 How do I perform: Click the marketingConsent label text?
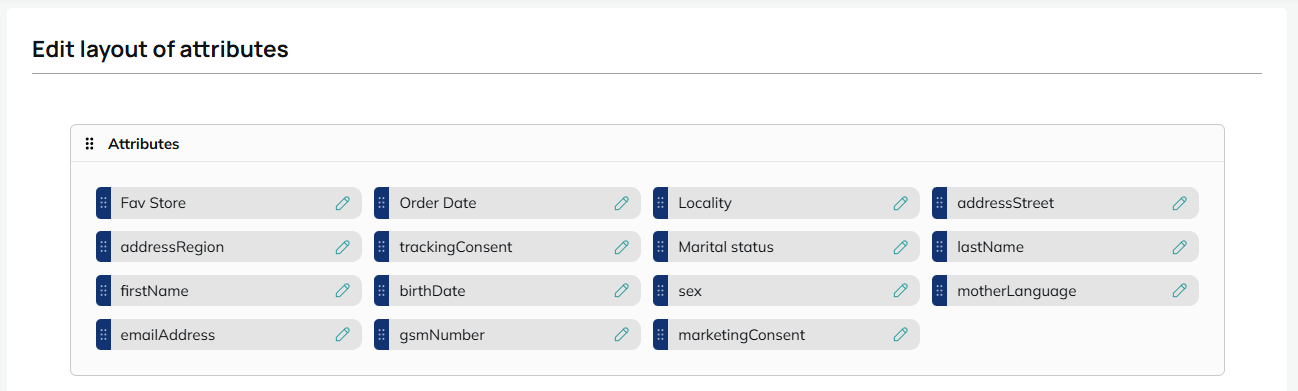click(741, 335)
